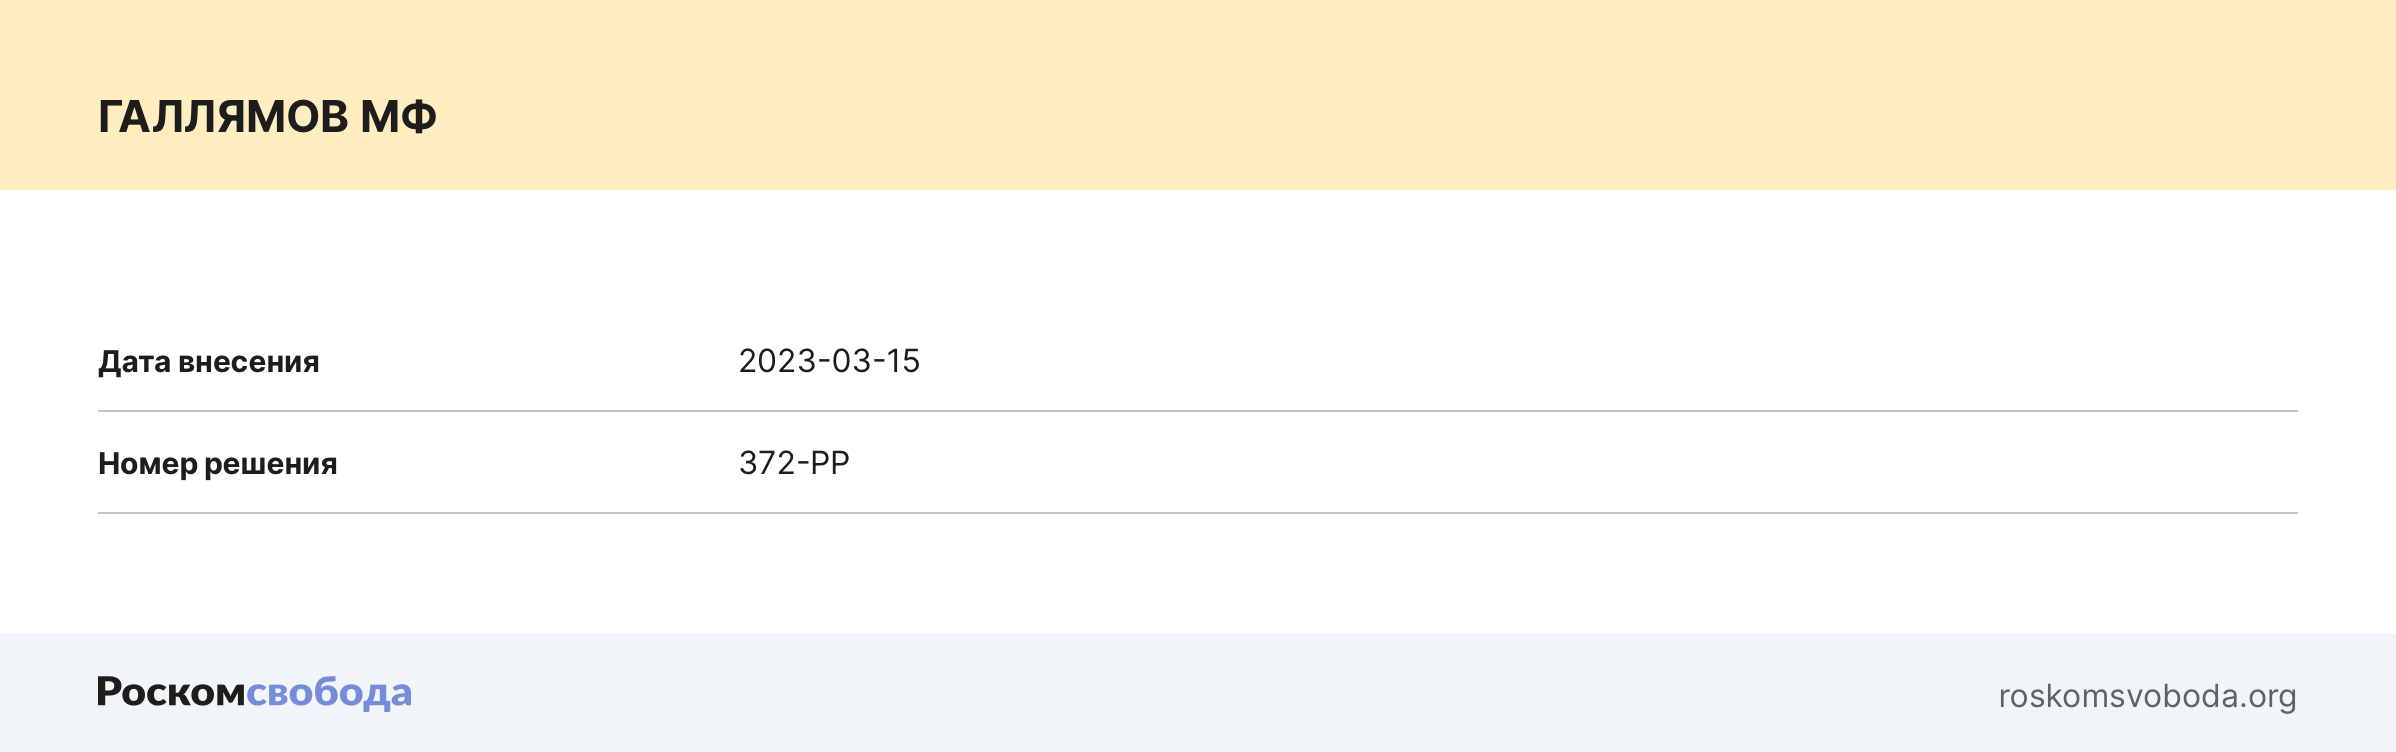Click the day 15 in the date
Image resolution: width=2396 pixels, height=752 pixels.
point(903,361)
